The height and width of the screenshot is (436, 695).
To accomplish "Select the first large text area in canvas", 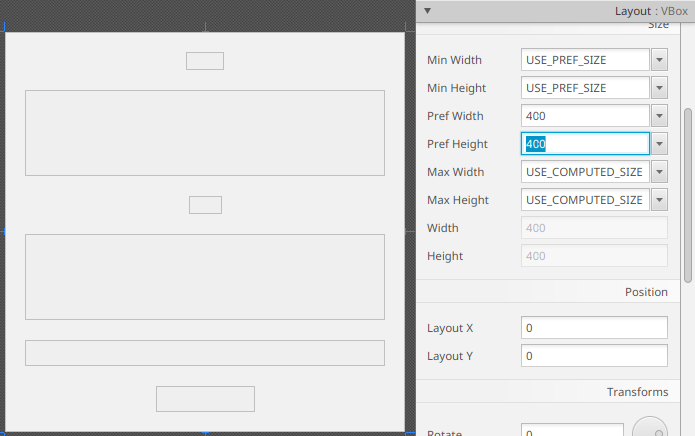I will 205,119.
